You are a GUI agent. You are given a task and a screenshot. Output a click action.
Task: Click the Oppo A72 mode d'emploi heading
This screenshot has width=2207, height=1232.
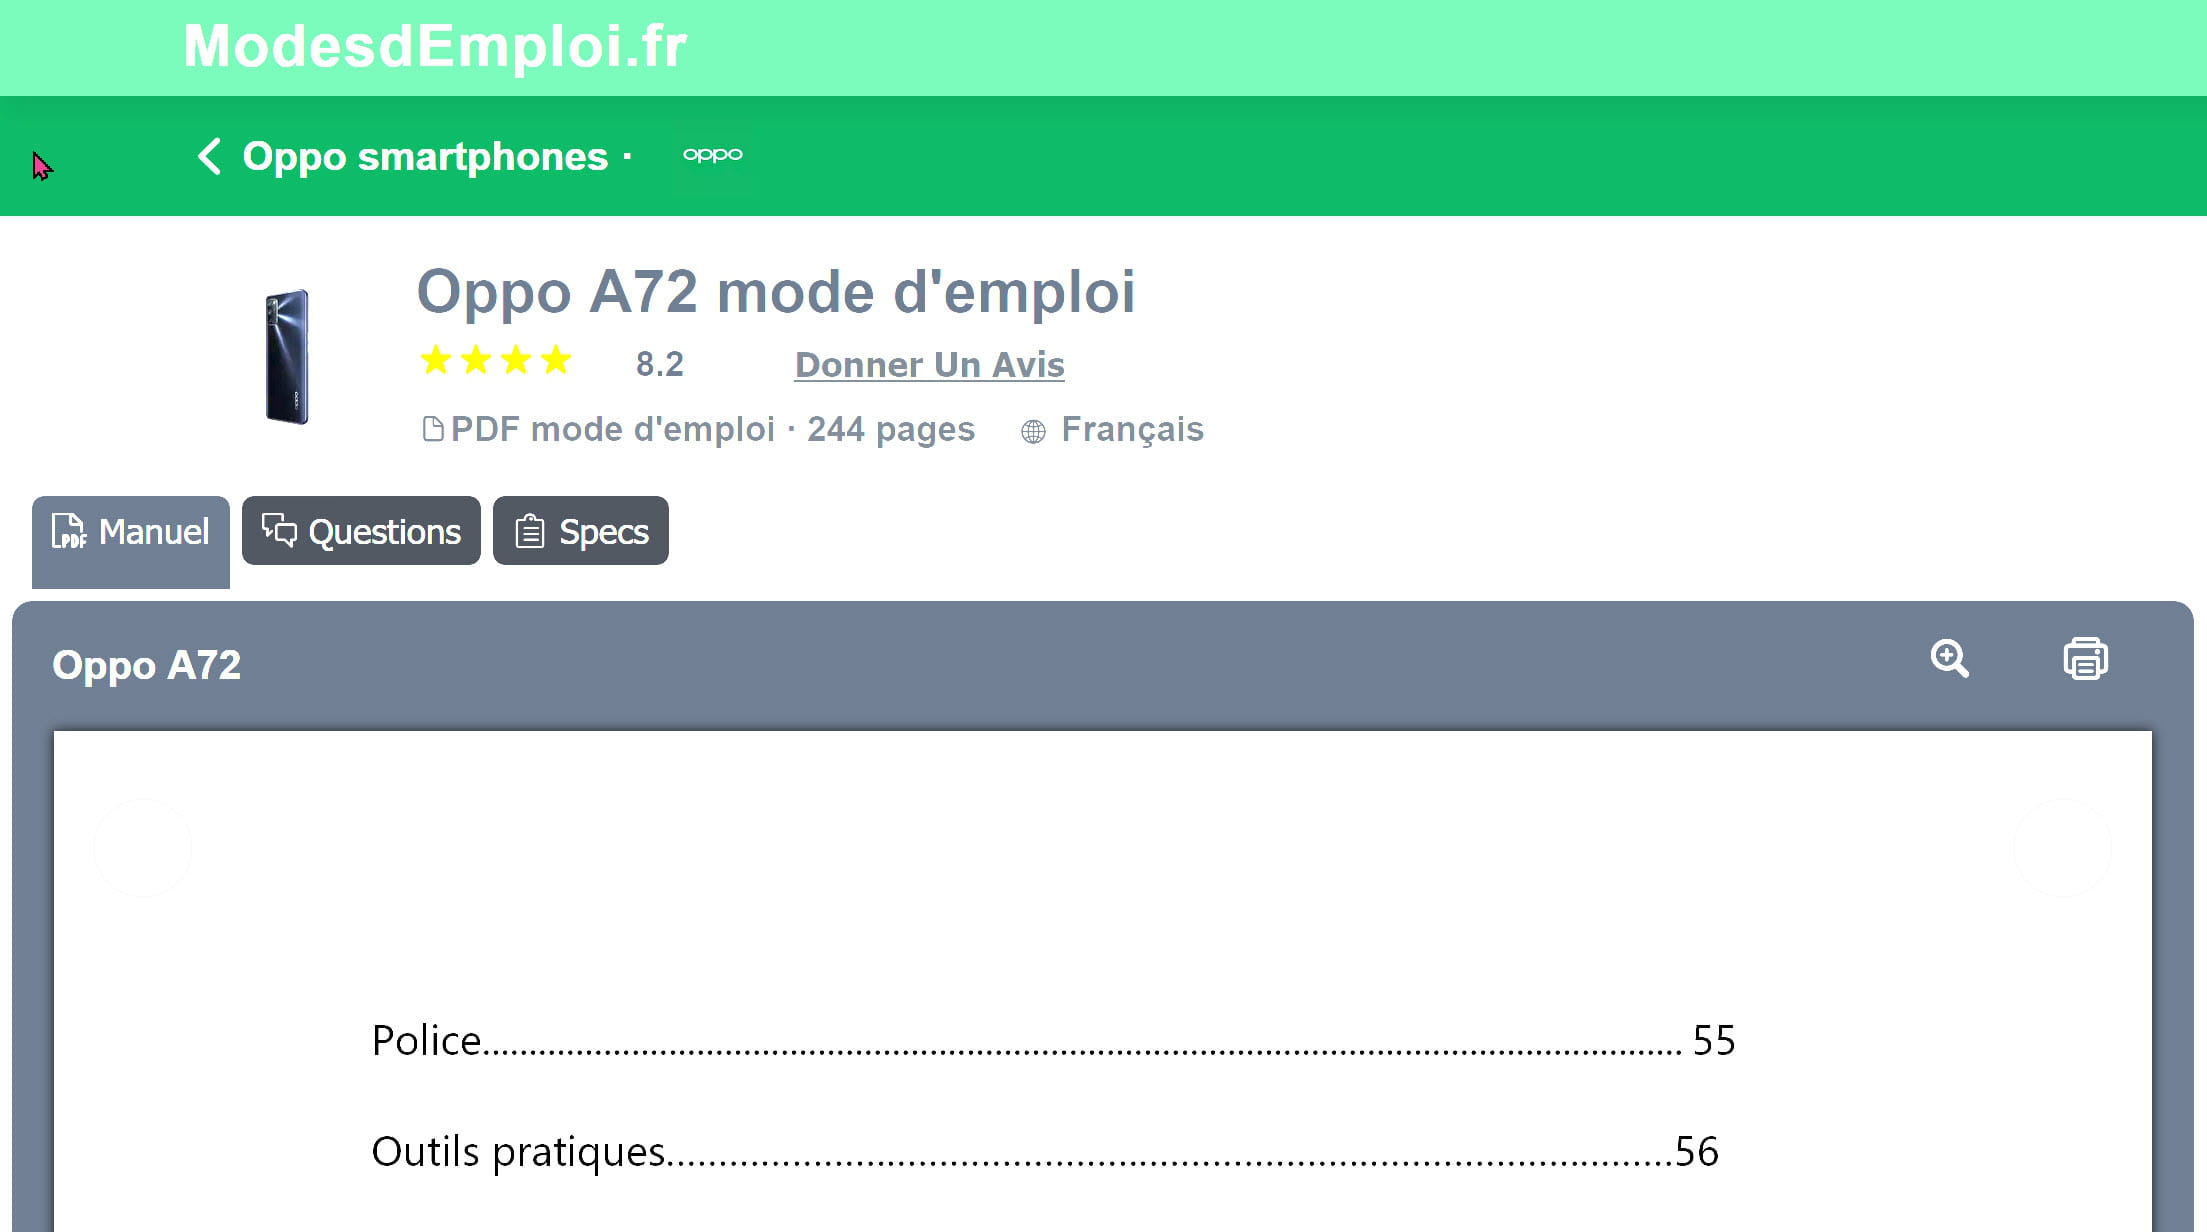point(776,292)
